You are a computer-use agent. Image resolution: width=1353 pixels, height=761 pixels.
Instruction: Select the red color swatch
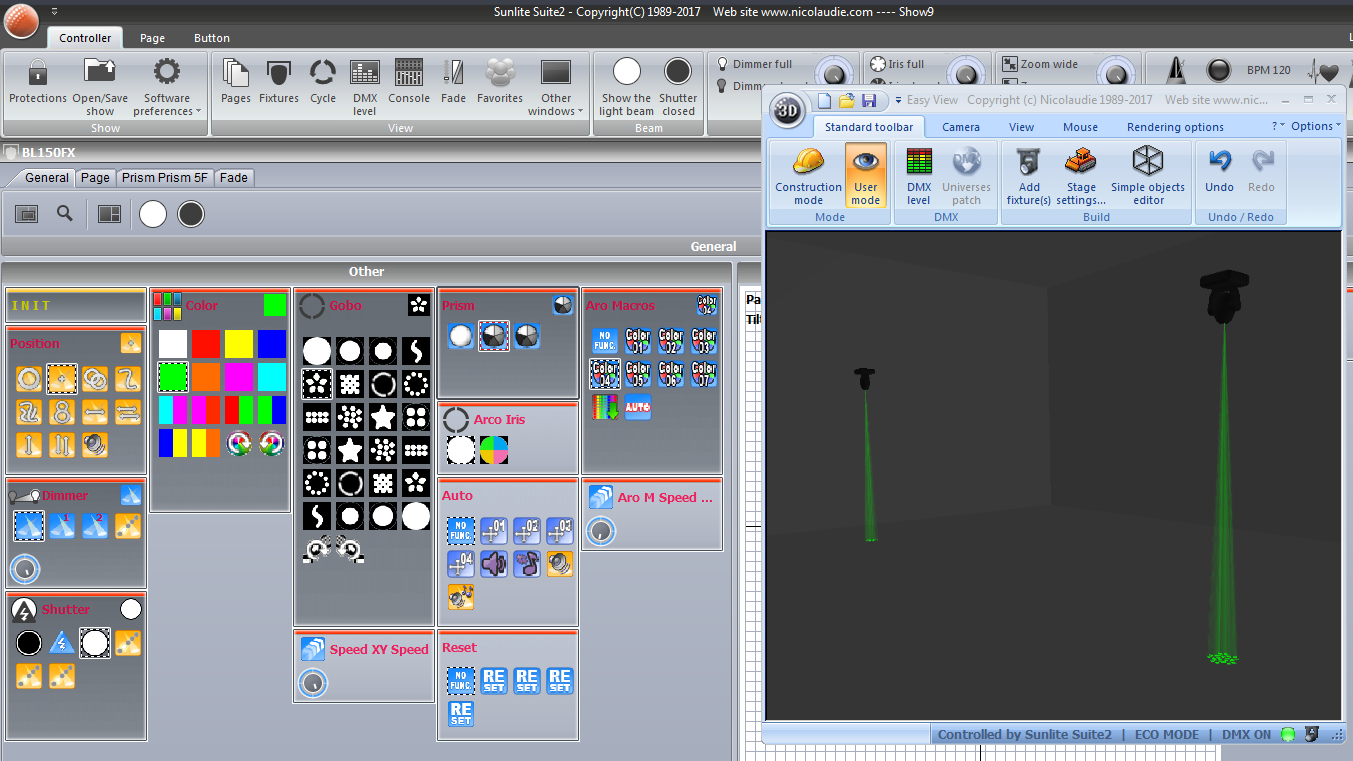pyautogui.click(x=206, y=344)
